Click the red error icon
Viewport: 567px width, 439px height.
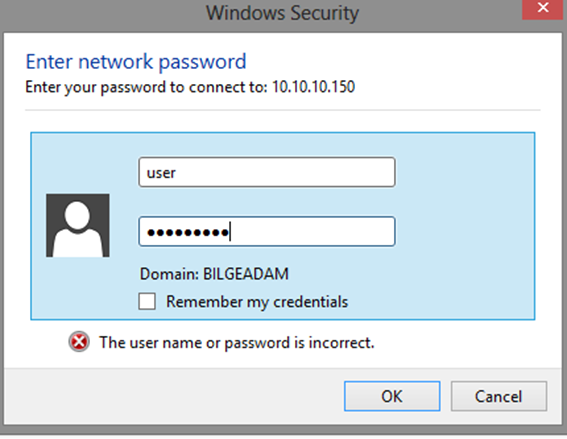(x=79, y=342)
